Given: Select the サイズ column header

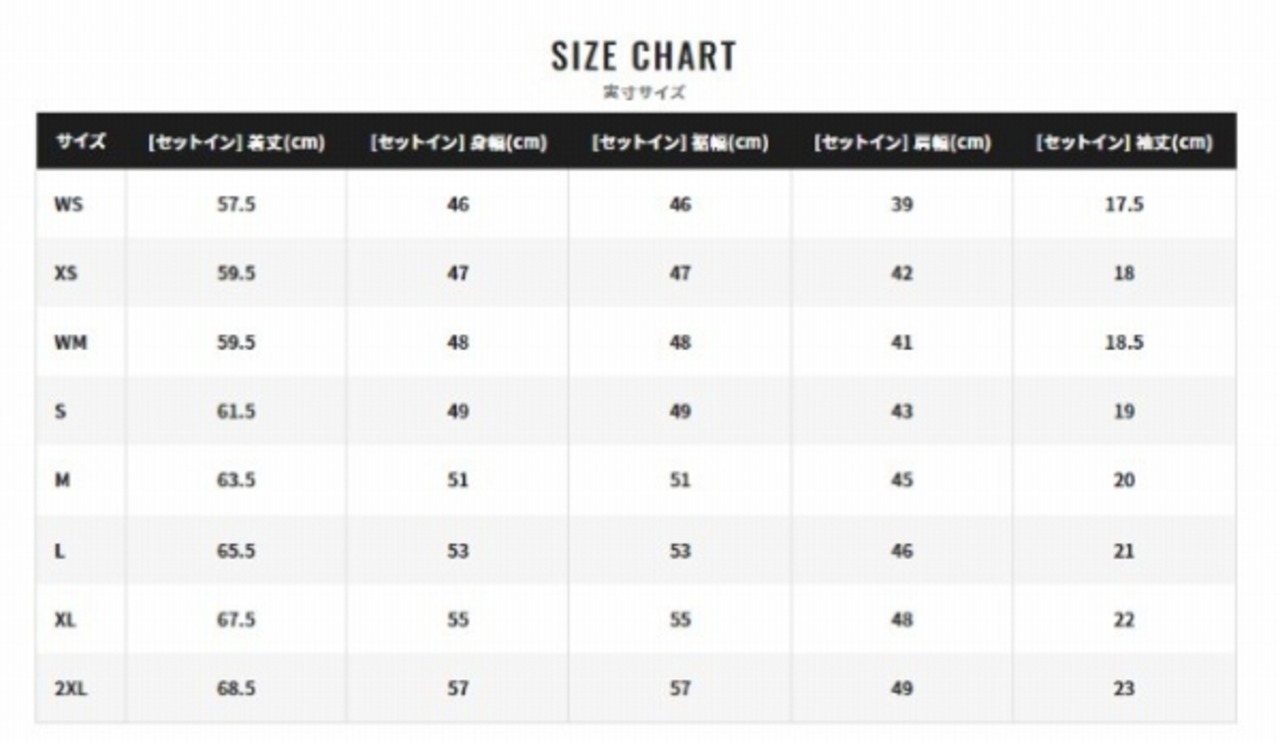Looking at the screenshot, I should [x=80, y=142].
